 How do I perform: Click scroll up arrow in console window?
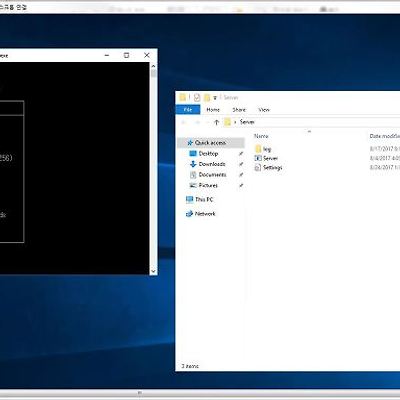[153, 66]
